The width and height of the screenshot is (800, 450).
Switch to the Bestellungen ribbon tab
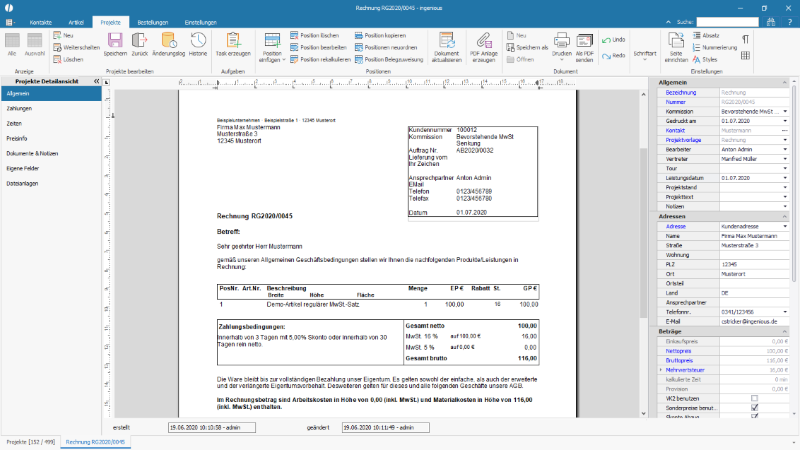coord(153,22)
